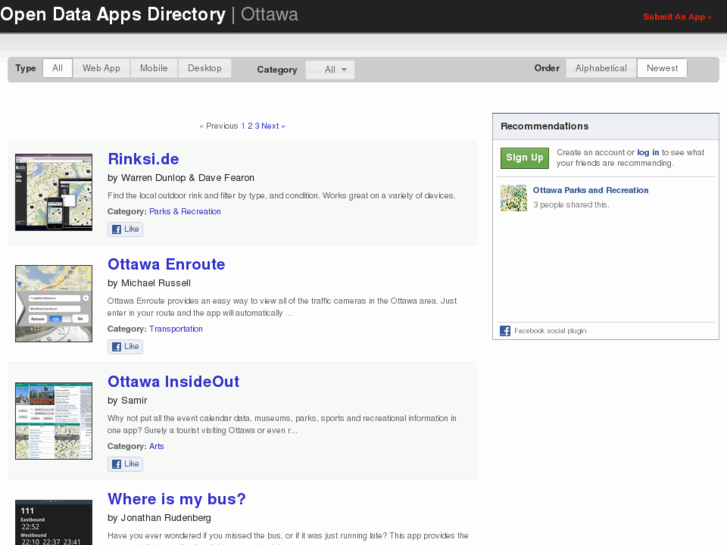Click the author text 'by Jonathan Rudenberg'
Viewport: 727px width, 545px height.
(159, 518)
